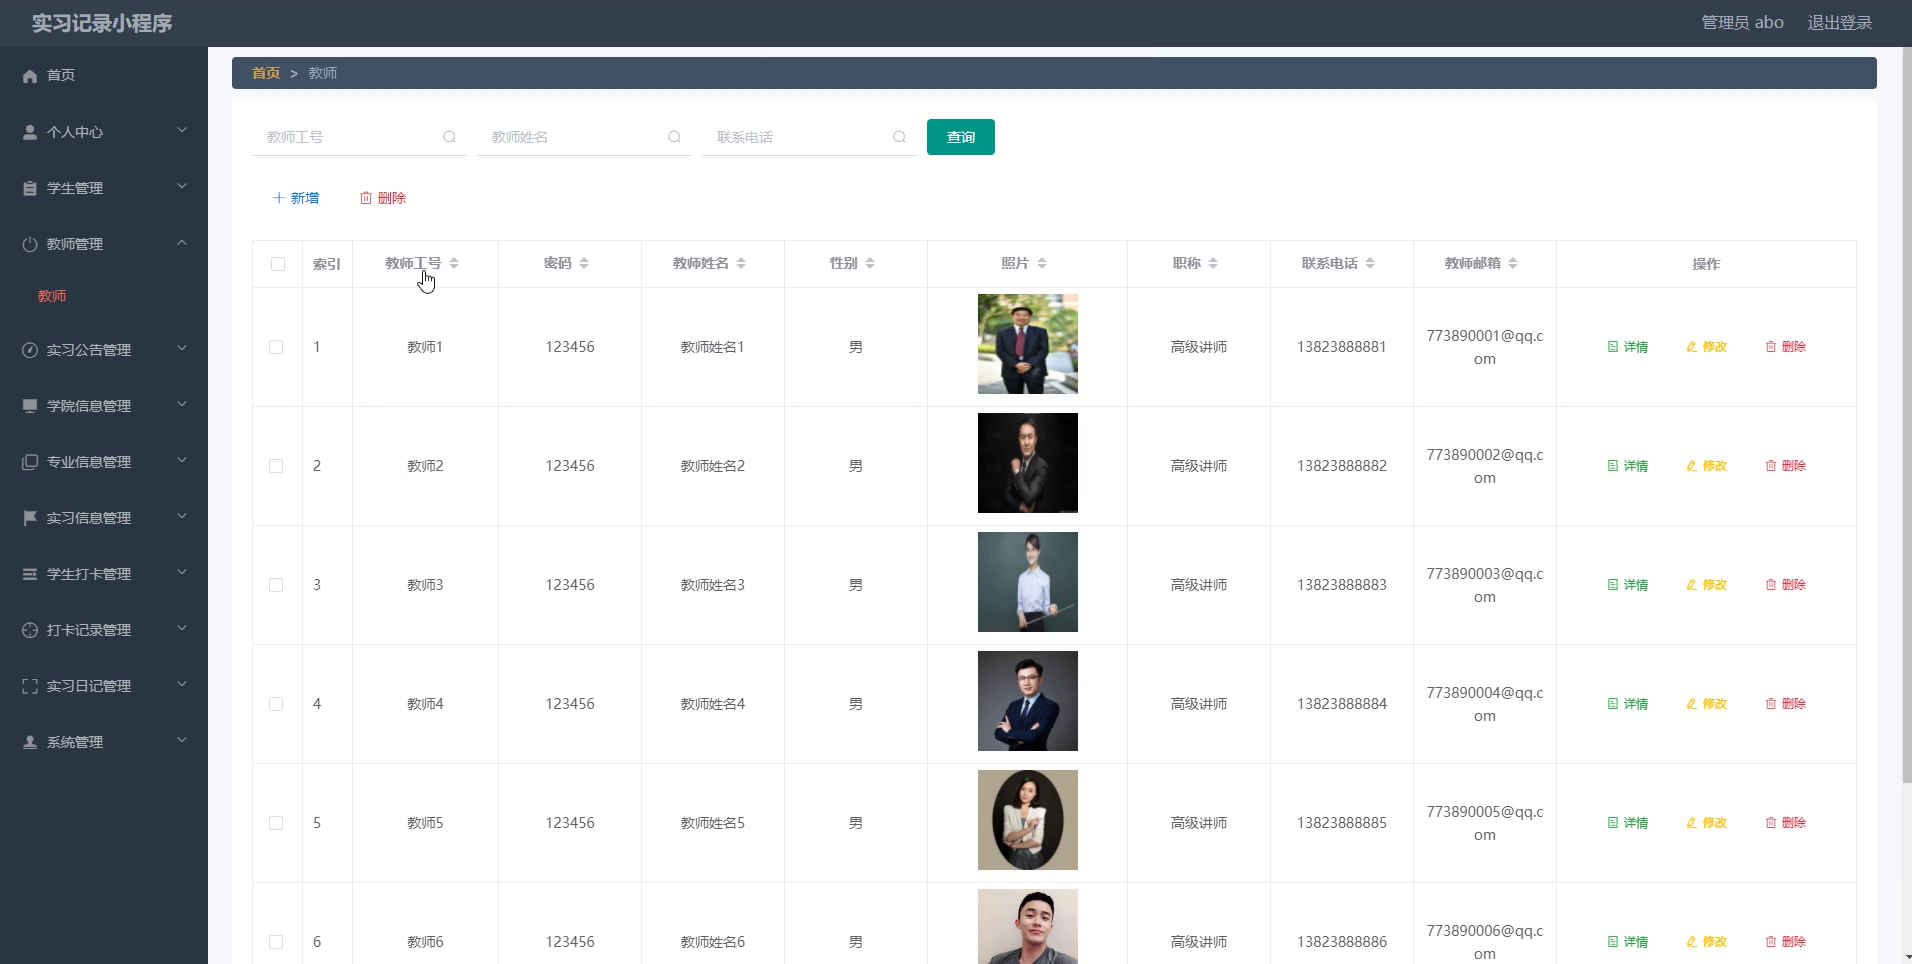Sort table by 联系电话 column arrows
The image size is (1912, 964).
tap(1370, 263)
